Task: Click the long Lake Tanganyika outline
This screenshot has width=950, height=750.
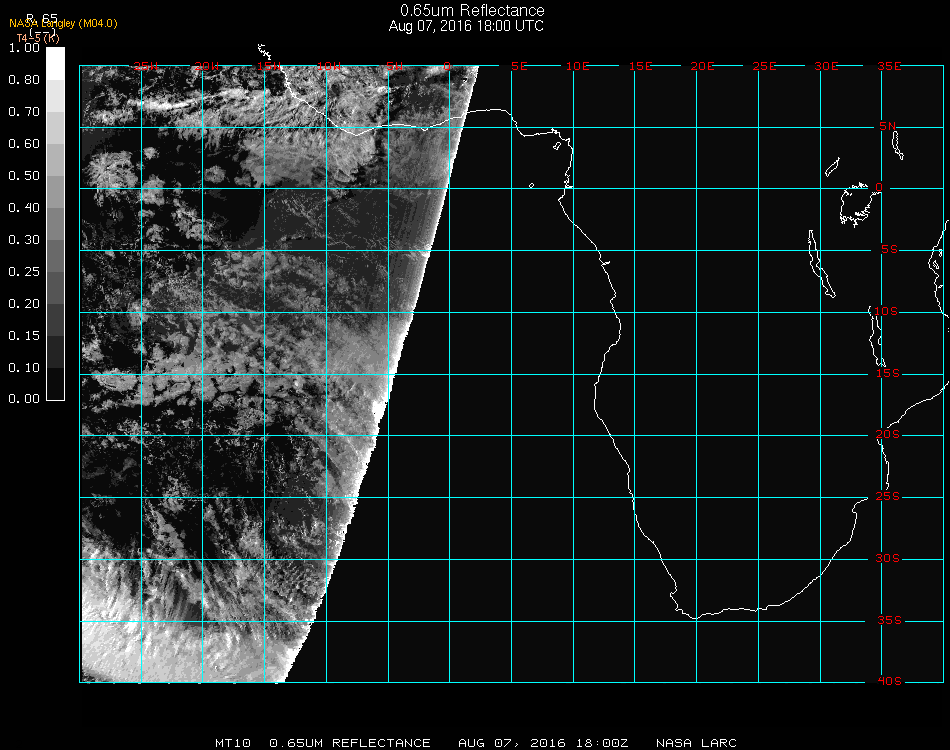Action: click(x=821, y=263)
